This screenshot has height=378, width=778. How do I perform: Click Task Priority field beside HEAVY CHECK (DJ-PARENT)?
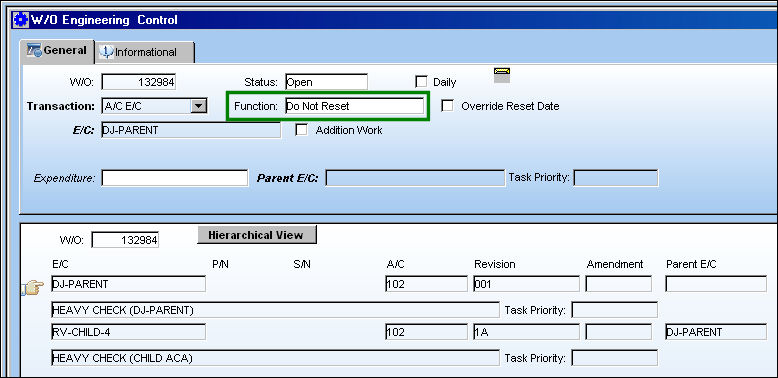(615, 310)
